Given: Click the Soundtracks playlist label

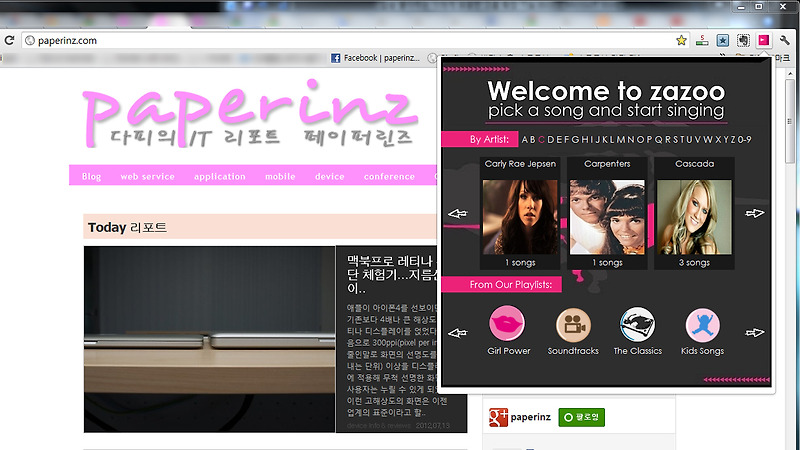Looking at the screenshot, I should (x=573, y=351).
